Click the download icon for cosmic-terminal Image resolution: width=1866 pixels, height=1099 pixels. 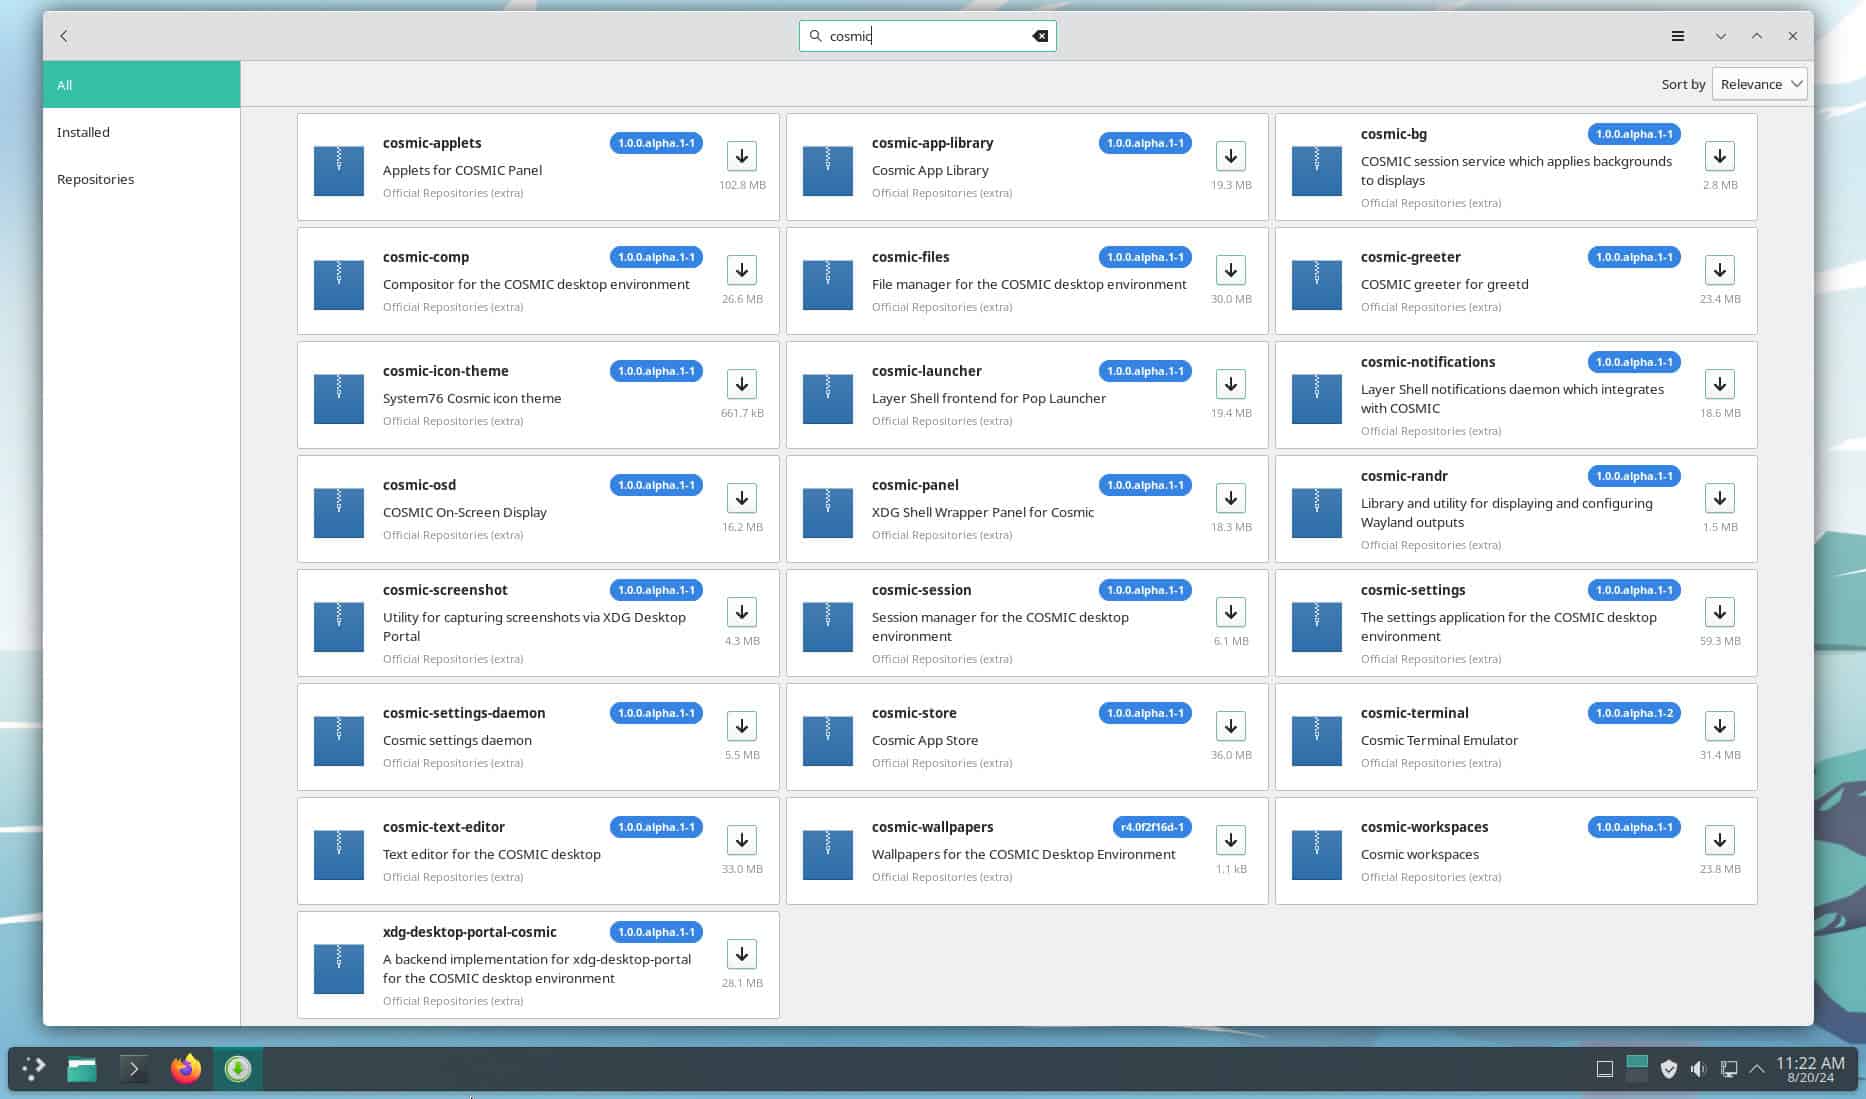(x=1719, y=726)
